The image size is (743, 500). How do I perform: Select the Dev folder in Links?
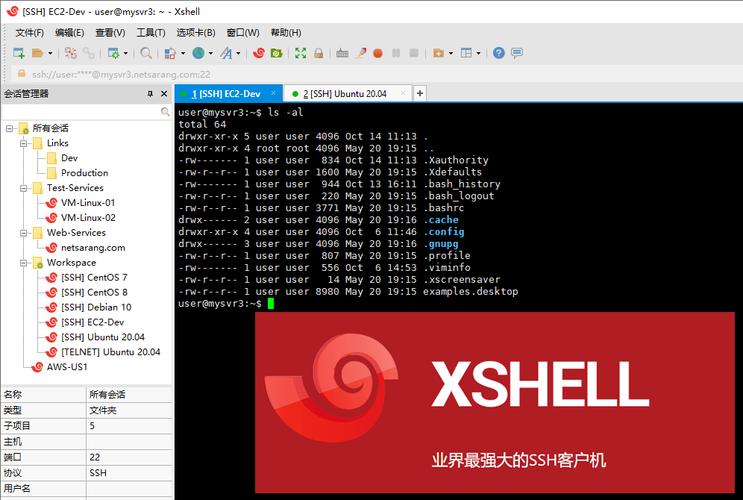[x=69, y=158]
